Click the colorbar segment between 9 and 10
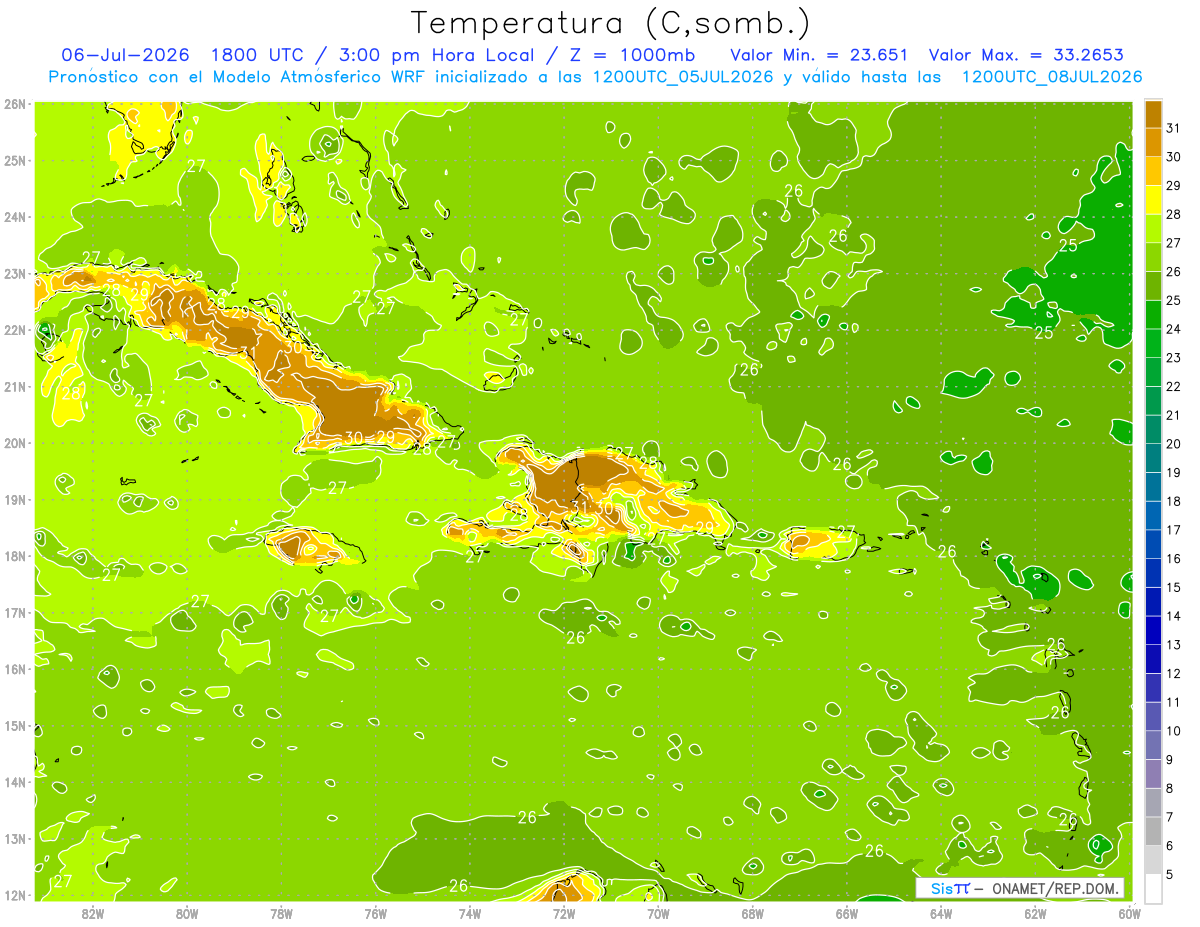Screen dimensions: 1200x927 1153,745
